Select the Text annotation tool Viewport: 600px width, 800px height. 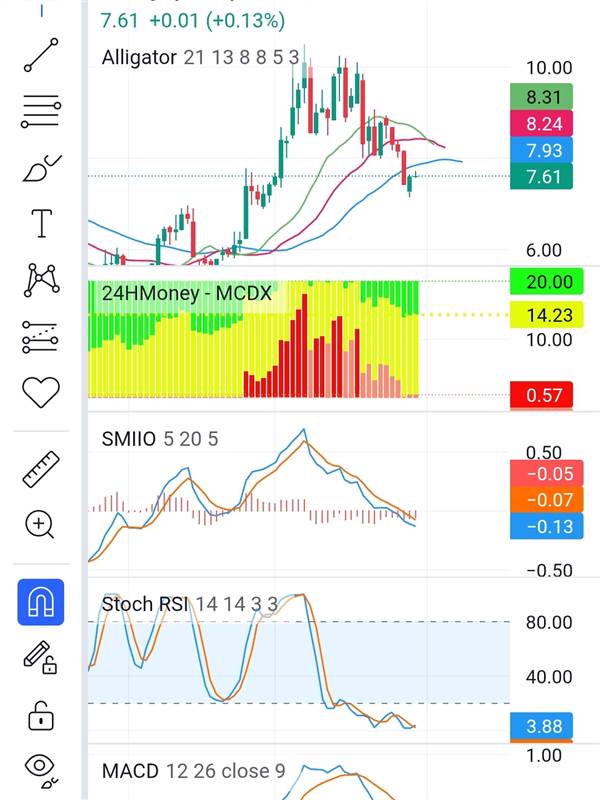[41, 223]
